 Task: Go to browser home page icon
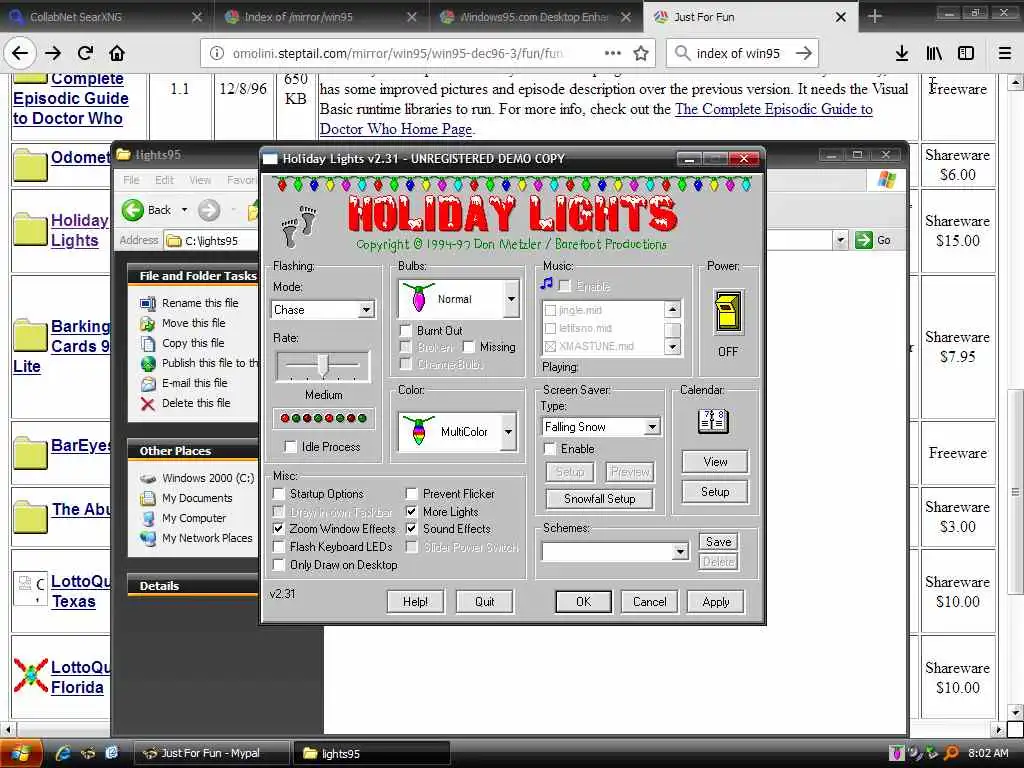[117, 53]
